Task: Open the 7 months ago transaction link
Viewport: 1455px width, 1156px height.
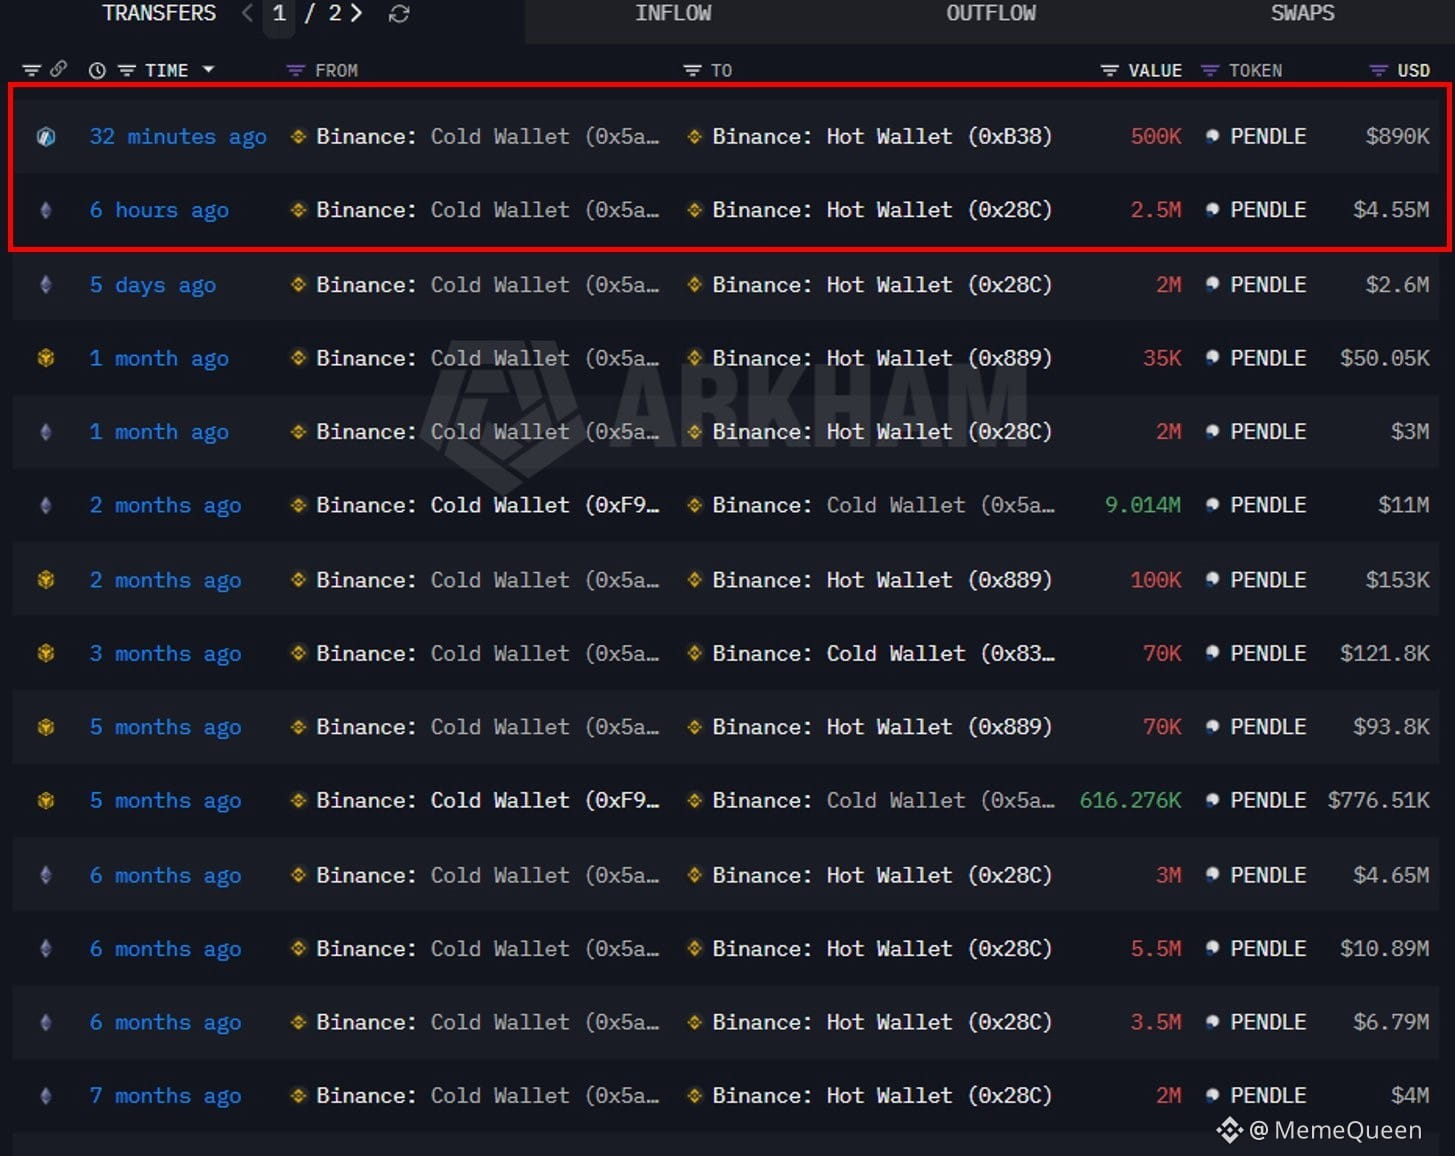Action: [x=165, y=1096]
